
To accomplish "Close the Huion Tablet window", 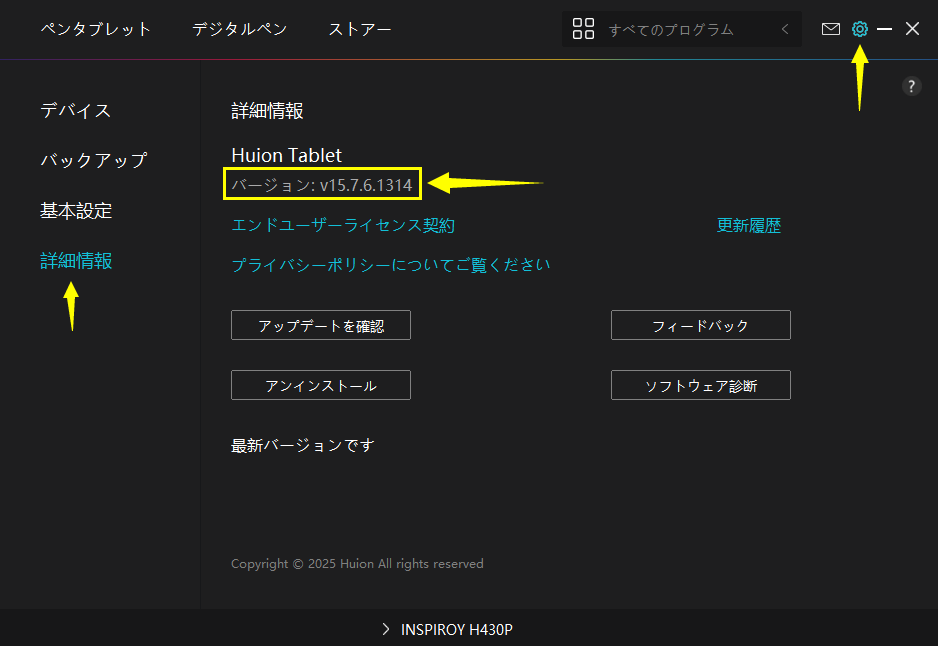I will pyautogui.click(x=912, y=29).
